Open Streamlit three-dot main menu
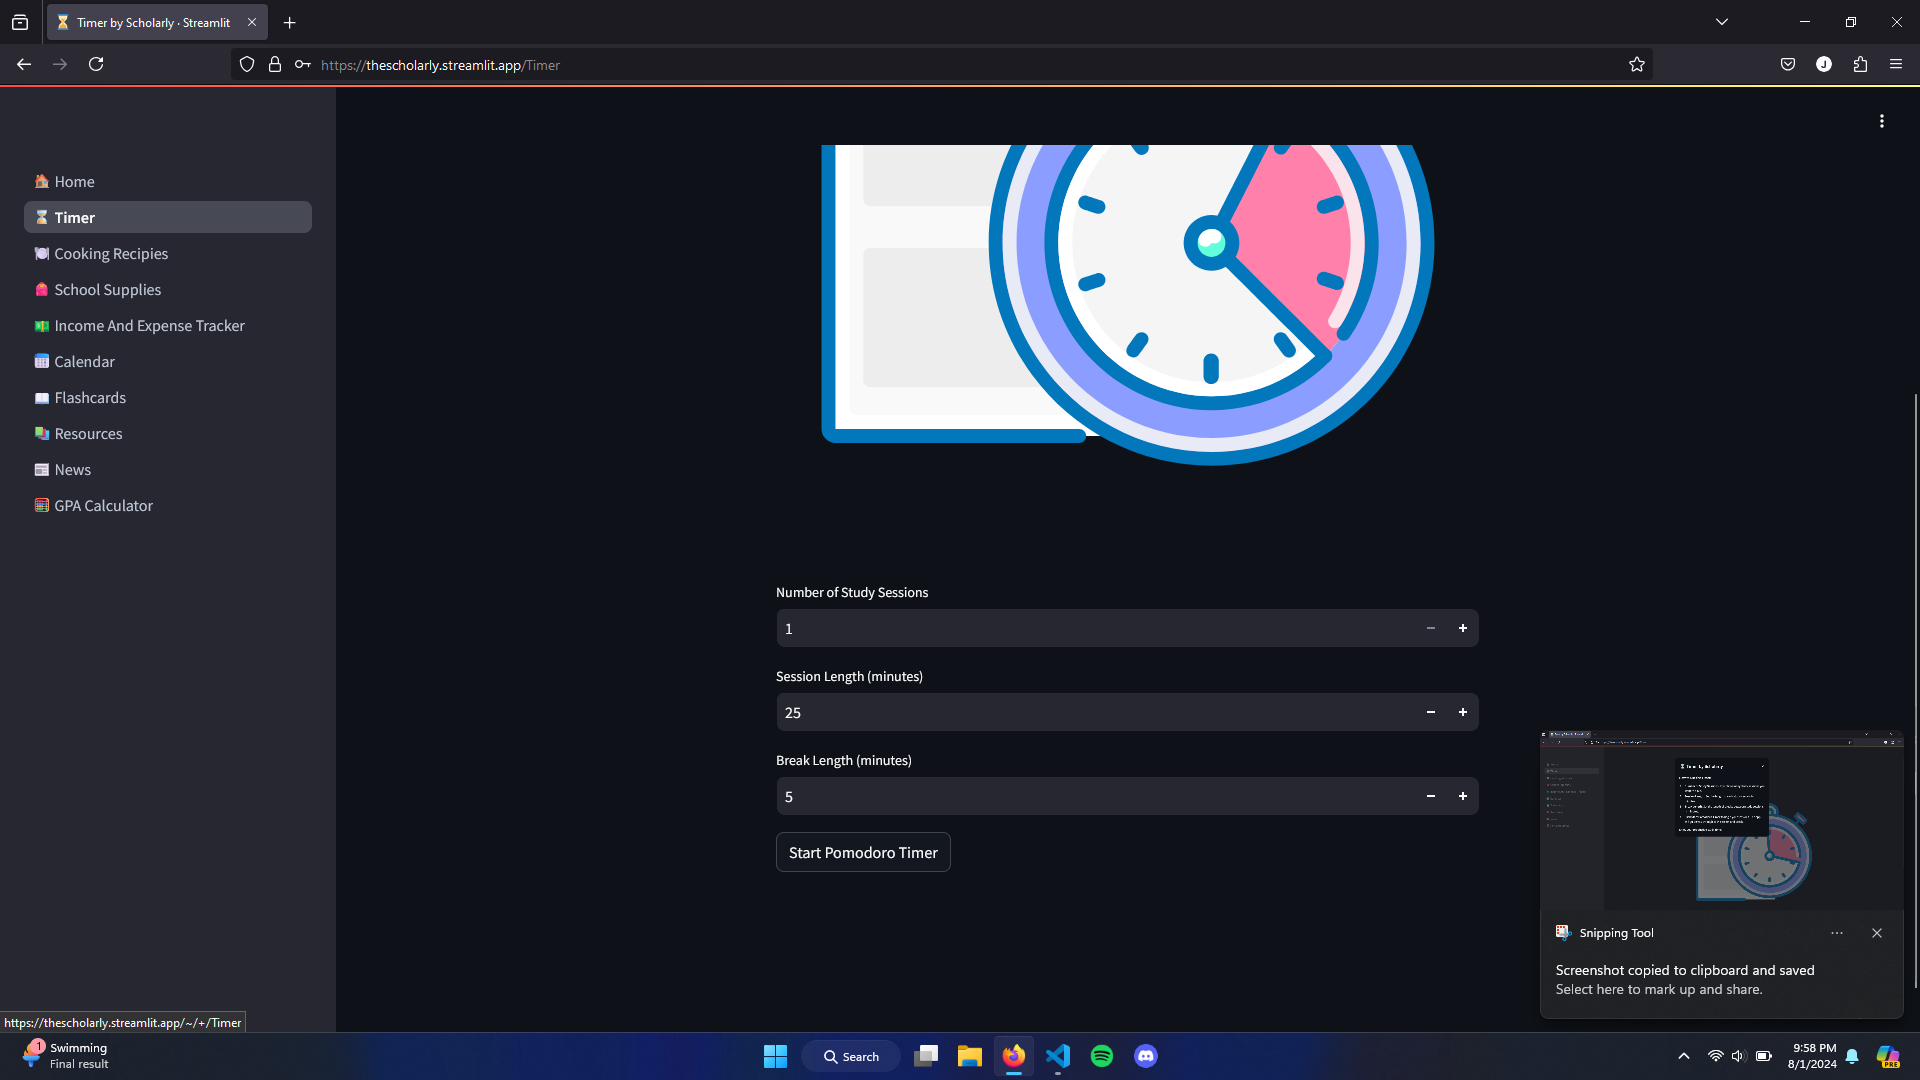The height and width of the screenshot is (1080, 1920). [1881, 121]
